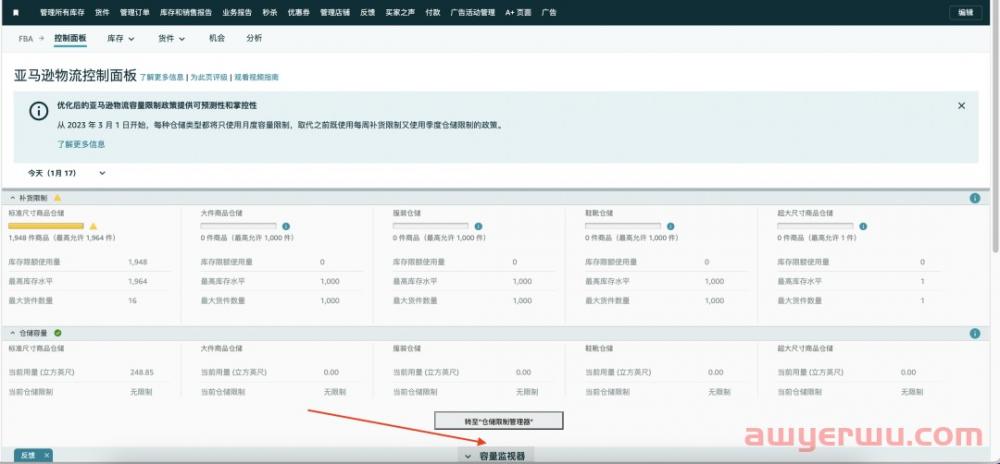Open the 为此页评级 link
Screen dimensions: 1000x464
209,77
